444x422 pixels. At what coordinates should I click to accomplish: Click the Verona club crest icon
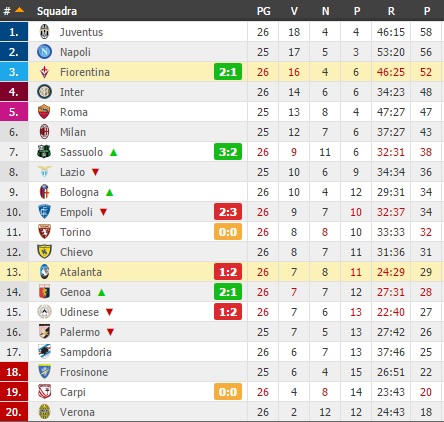(x=44, y=412)
